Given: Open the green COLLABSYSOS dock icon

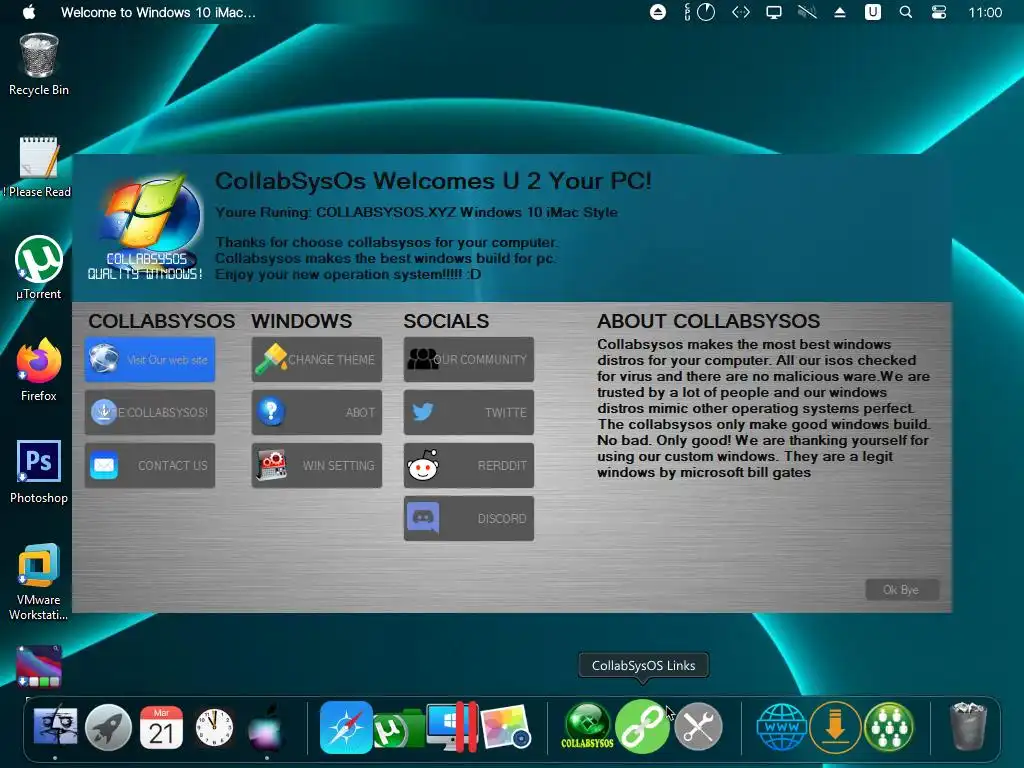Looking at the screenshot, I should (x=587, y=726).
